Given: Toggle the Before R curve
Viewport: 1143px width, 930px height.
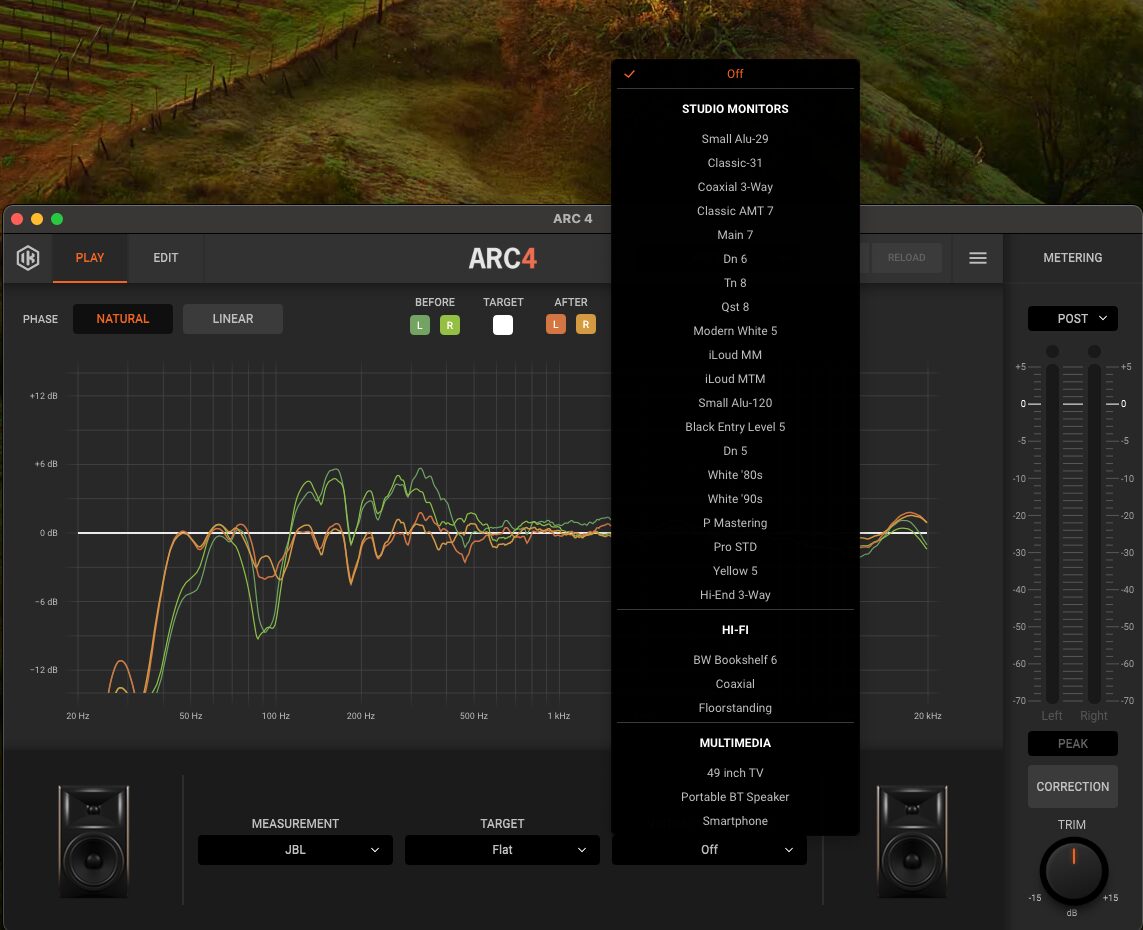Looking at the screenshot, I should click(x=450, y=325).
